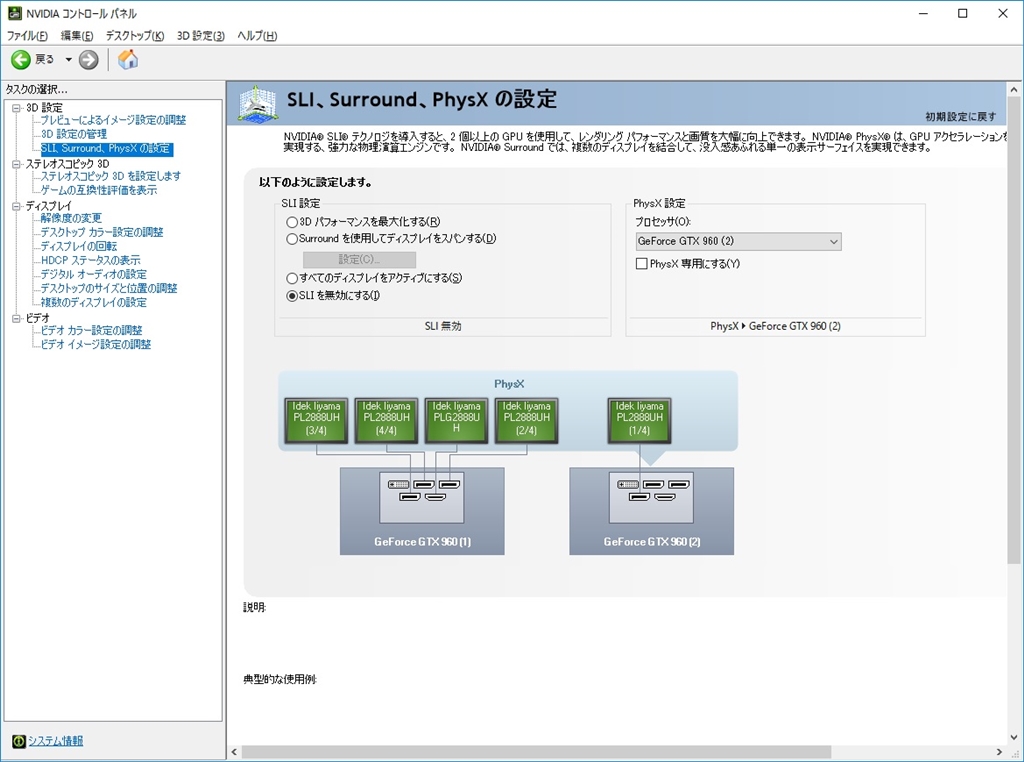This screenshot has width=1024, height=762.
Task: Click the system information icon at bottom left
Action: coord(18,741)
